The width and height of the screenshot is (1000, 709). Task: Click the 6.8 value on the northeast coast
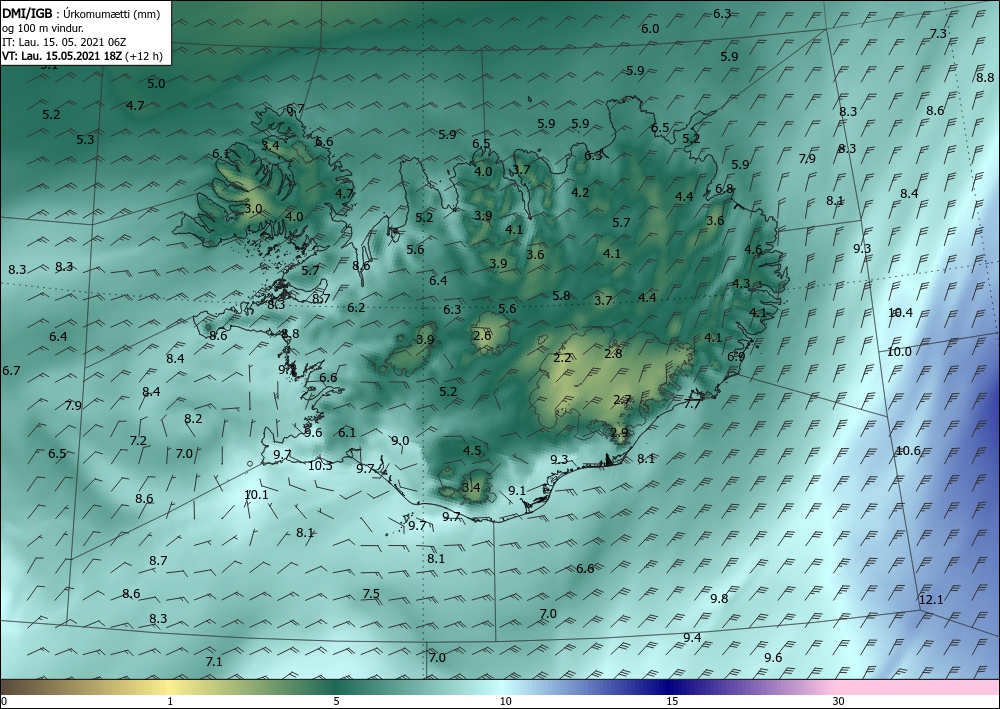coord(724,189)
